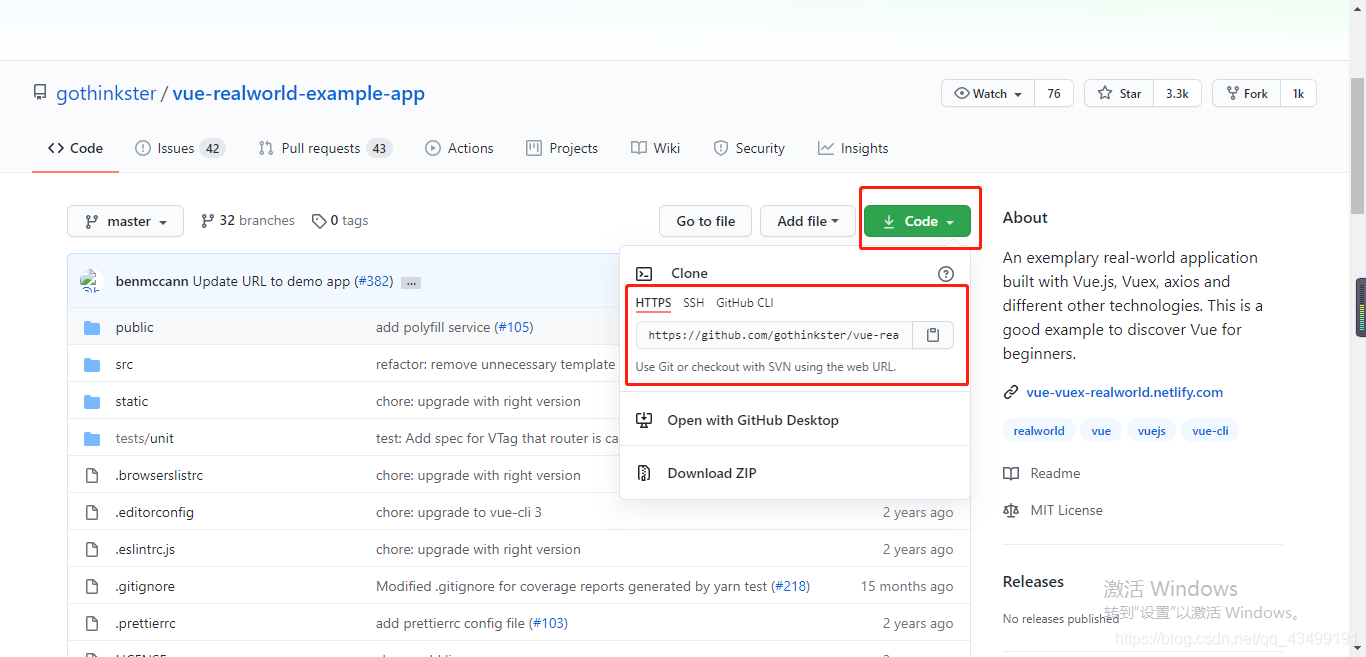Expand commit message ellipsis button

[410, 283]
